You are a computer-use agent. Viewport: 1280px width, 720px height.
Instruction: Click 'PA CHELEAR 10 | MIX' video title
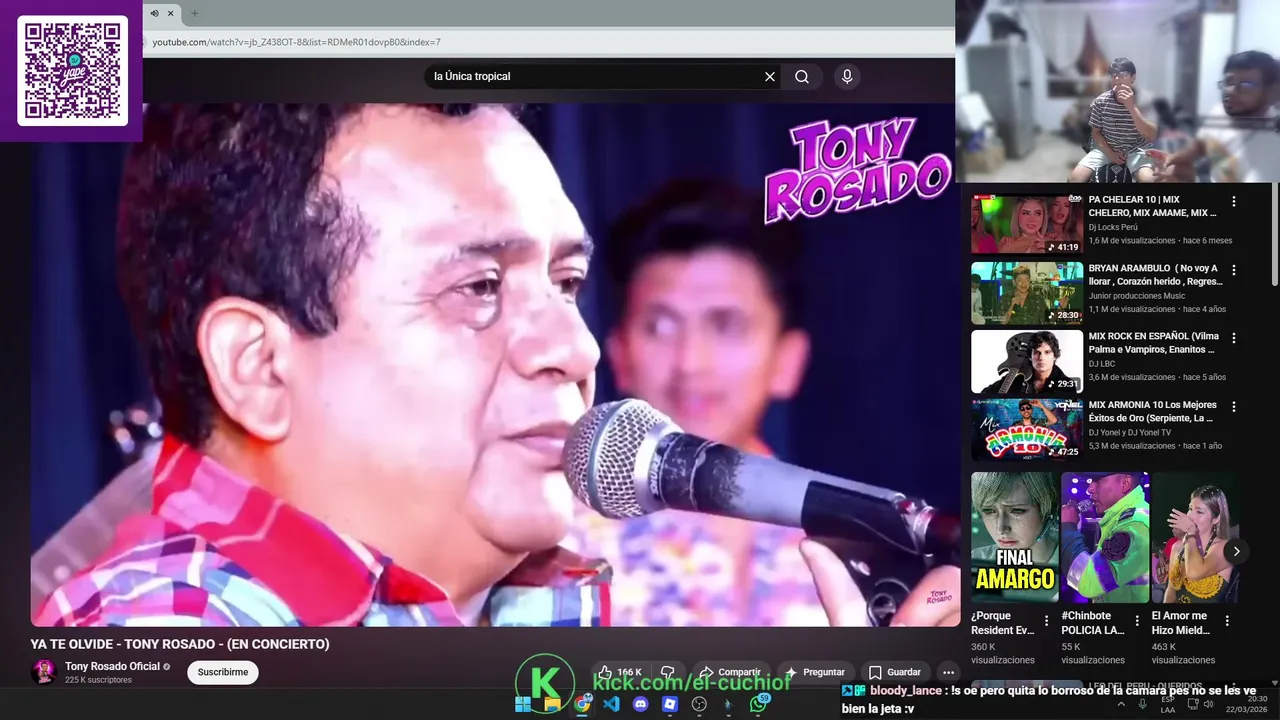click(x=1152, y=206)
